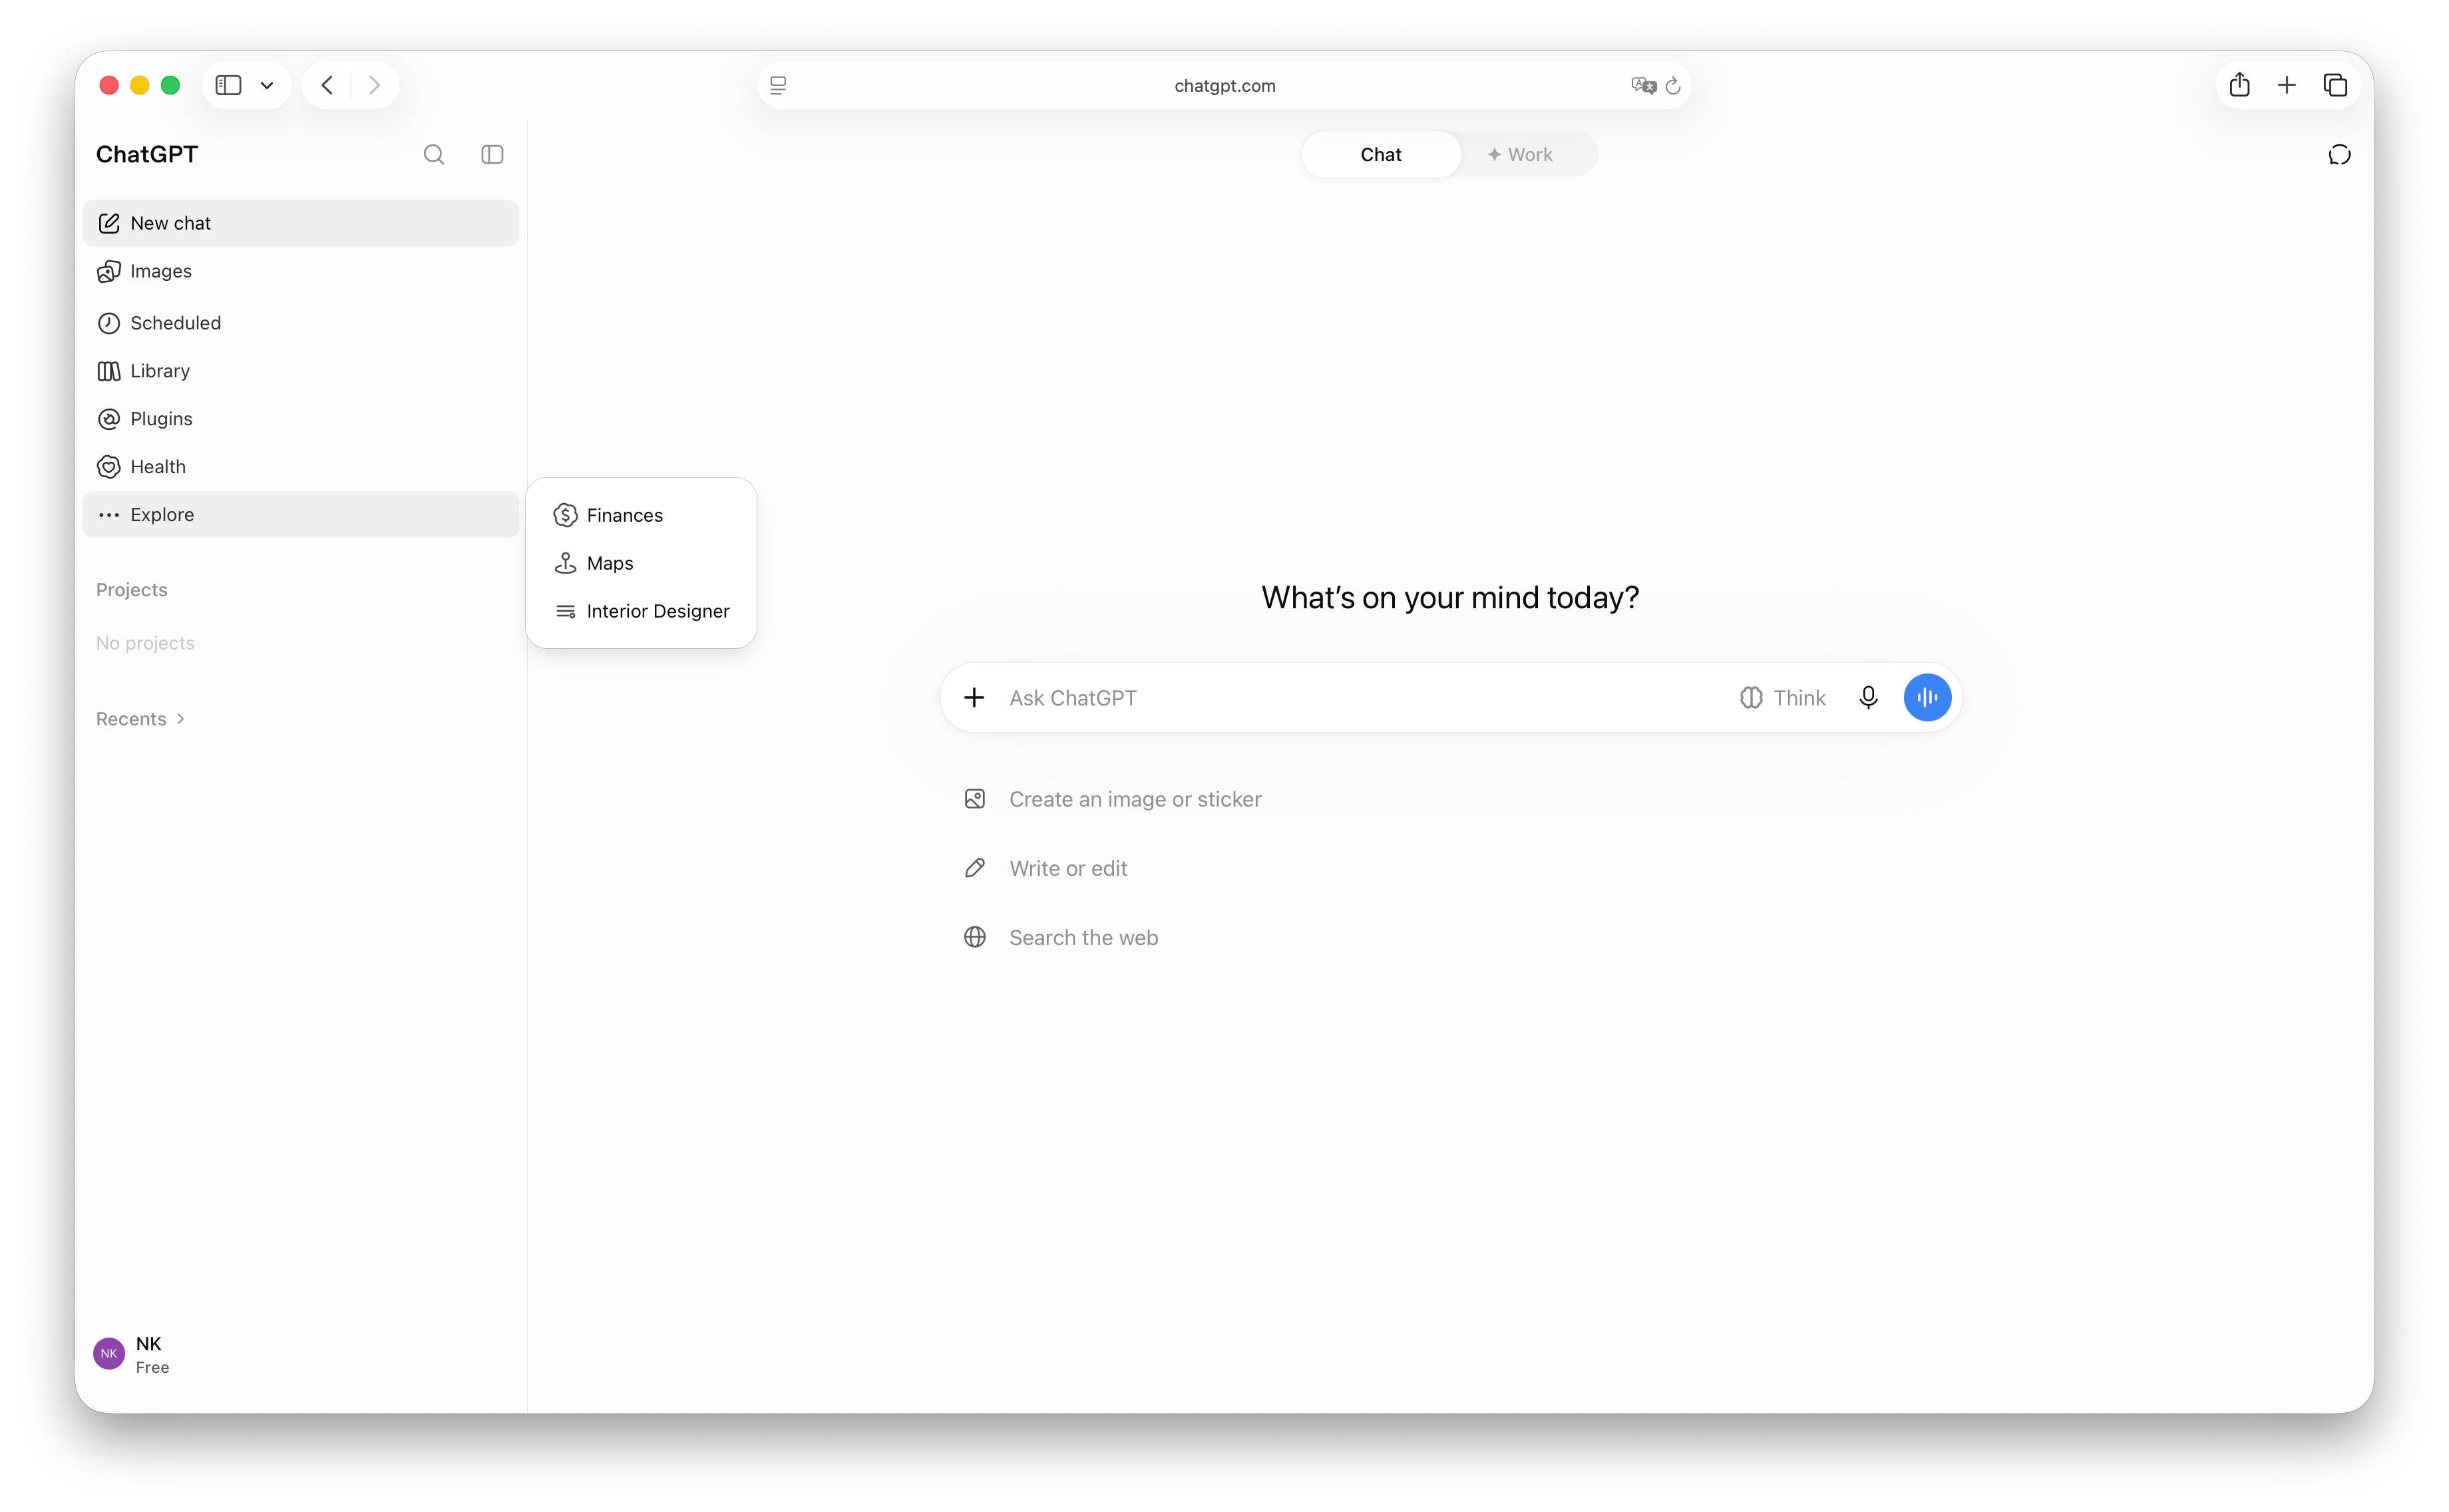This screenshot has width=2449, height=1512.
Task: Open the Library
Action: (x=300, y=371)
